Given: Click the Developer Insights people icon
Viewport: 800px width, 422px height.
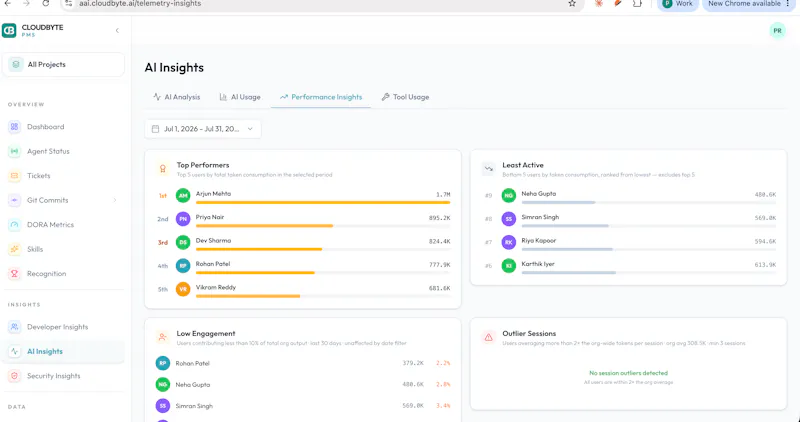Looking at the screenshot, I should point(14,327).
